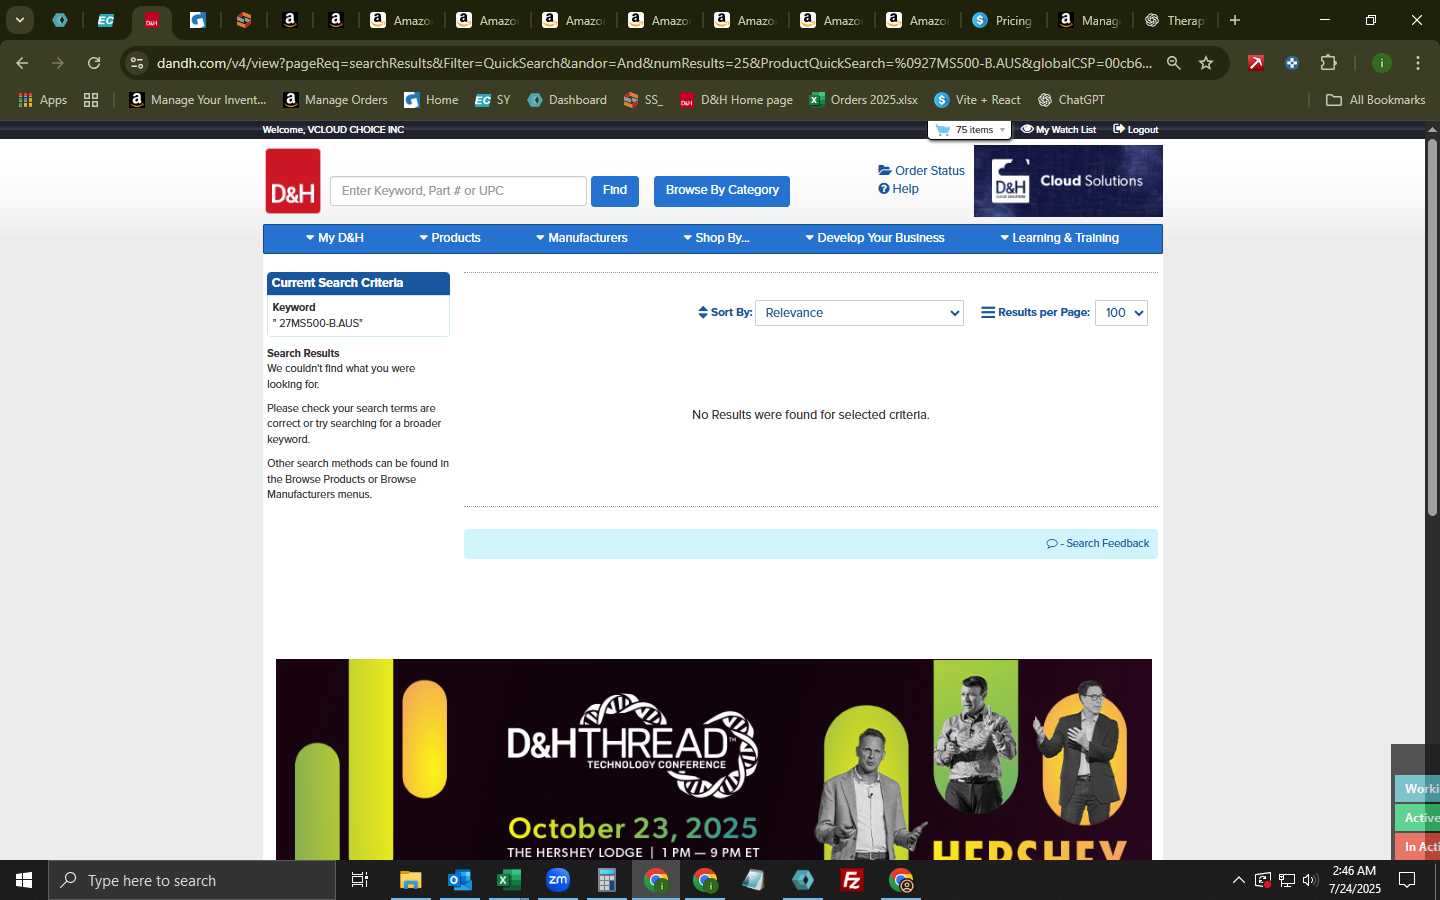Expand the My D&H menu
This screenshot has height=900, width=1440.
coord(334,238)
